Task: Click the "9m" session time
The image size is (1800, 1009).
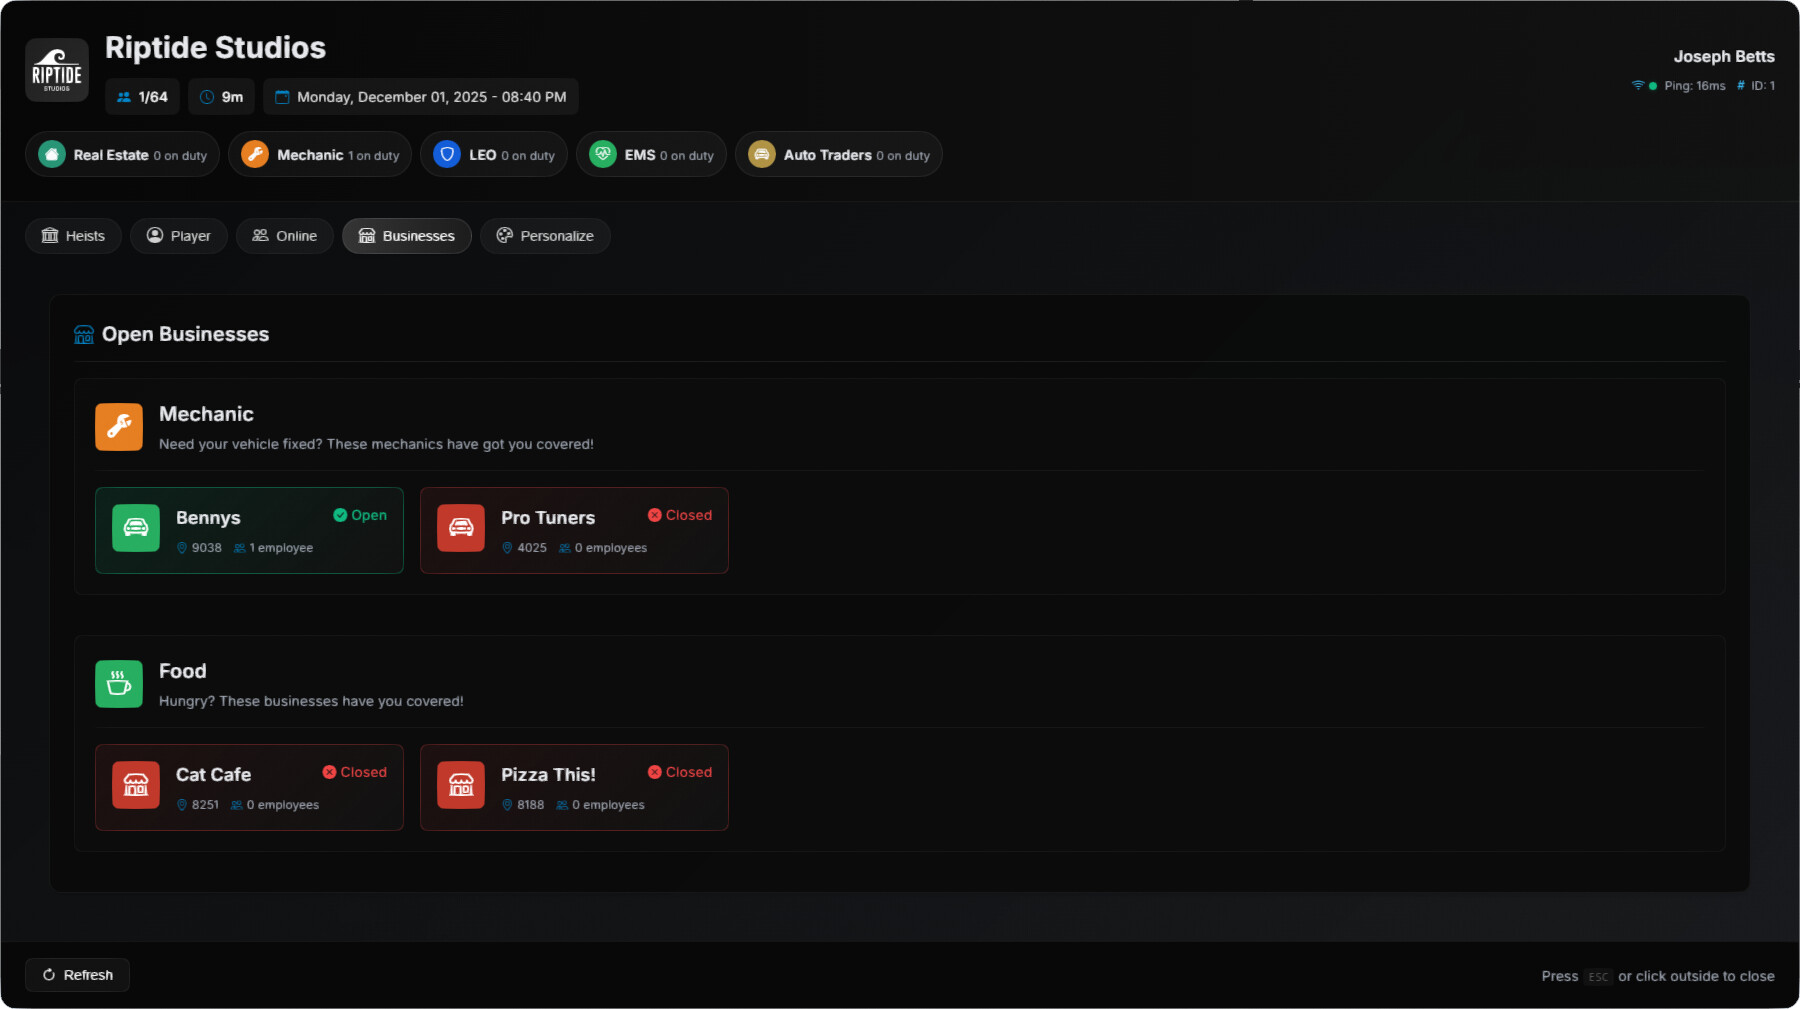Action: (x=232, y=97)
